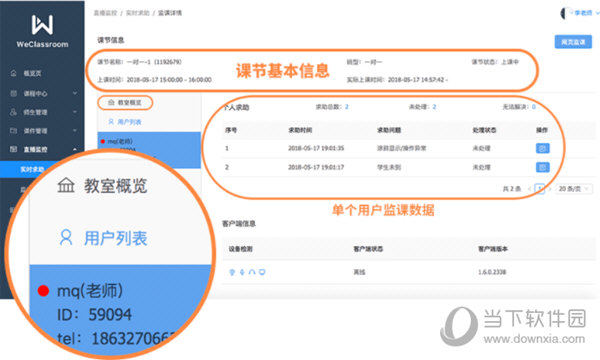This screenshot has height=360, width=600.
Task: Select 实时求助 submenu item
Action: click(x=33, y=169)
